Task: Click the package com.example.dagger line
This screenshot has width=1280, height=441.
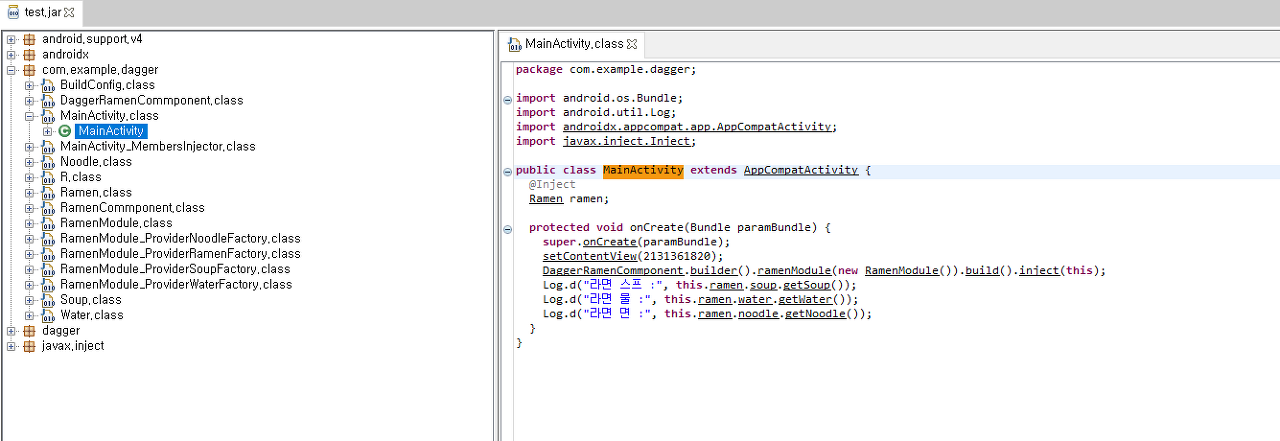Action: click(606, 69)
